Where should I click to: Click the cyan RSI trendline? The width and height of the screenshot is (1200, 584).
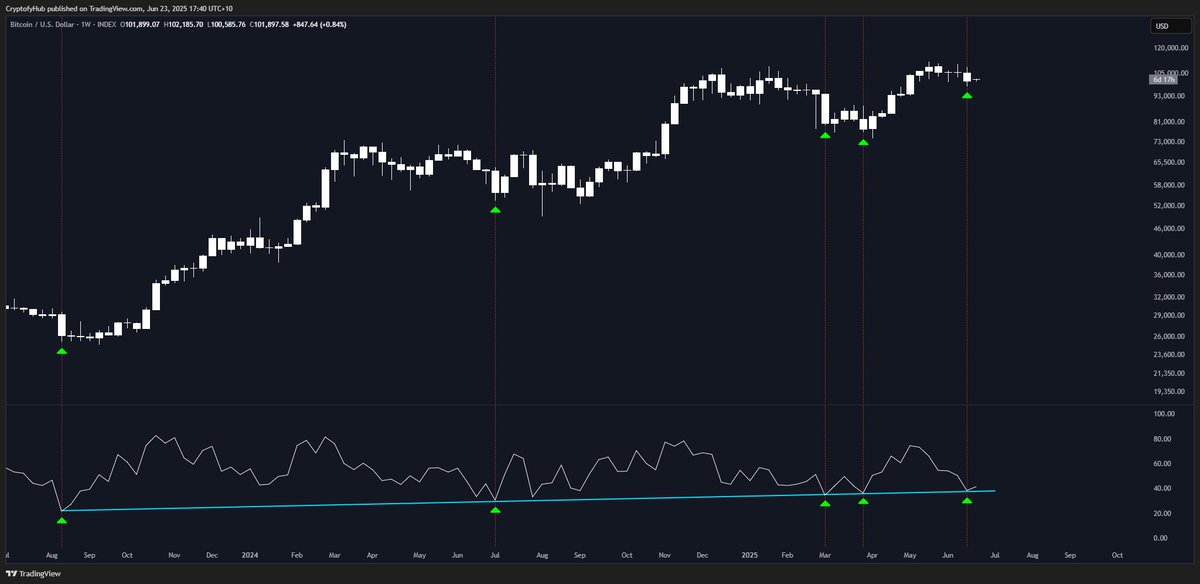click(528, 501)
